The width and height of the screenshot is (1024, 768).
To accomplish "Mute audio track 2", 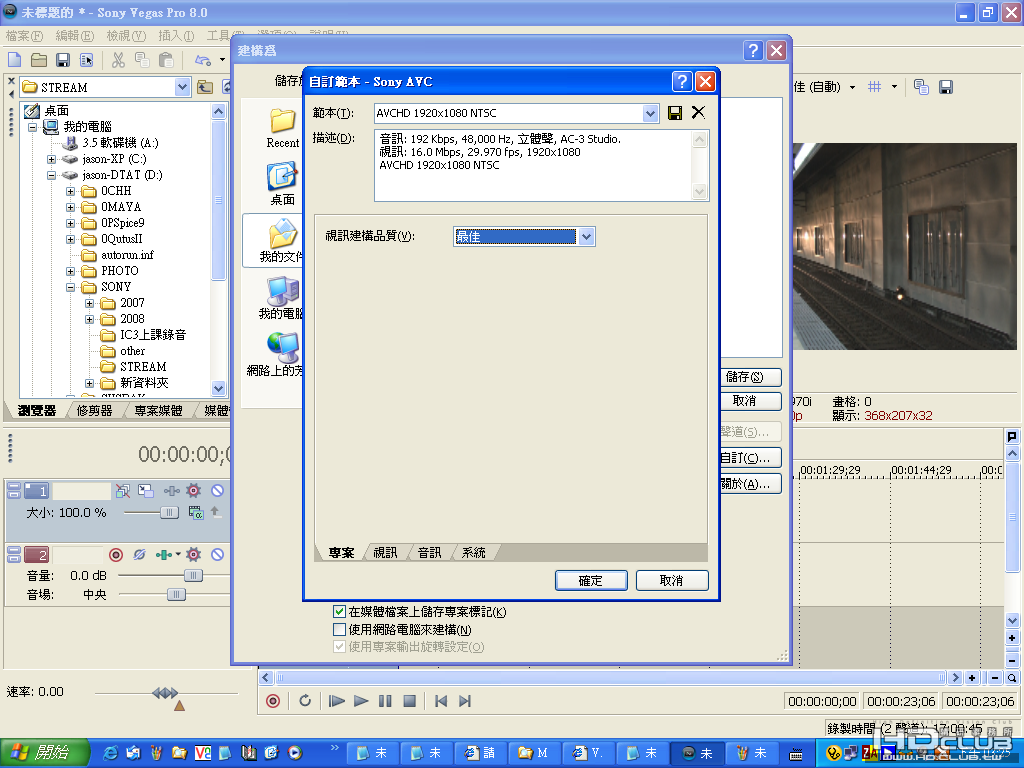I will (217, 554).
